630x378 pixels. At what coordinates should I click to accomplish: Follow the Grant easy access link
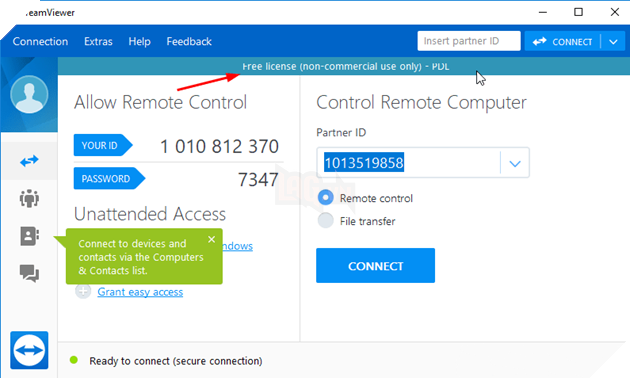[x=140, y=292]
